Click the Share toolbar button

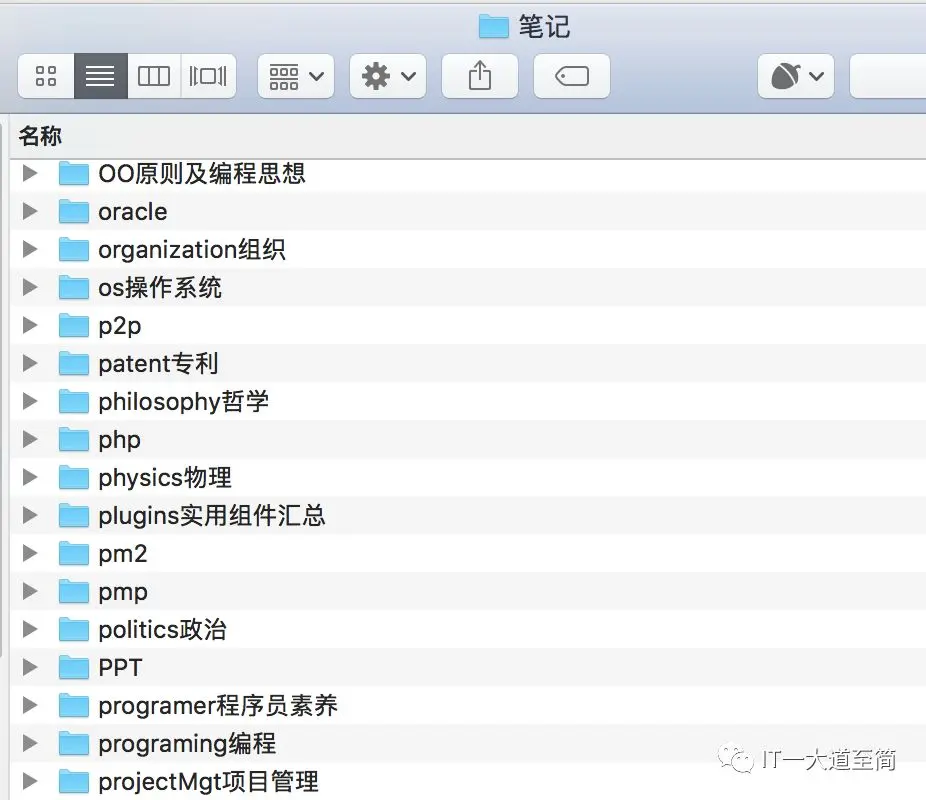(480, 76)
